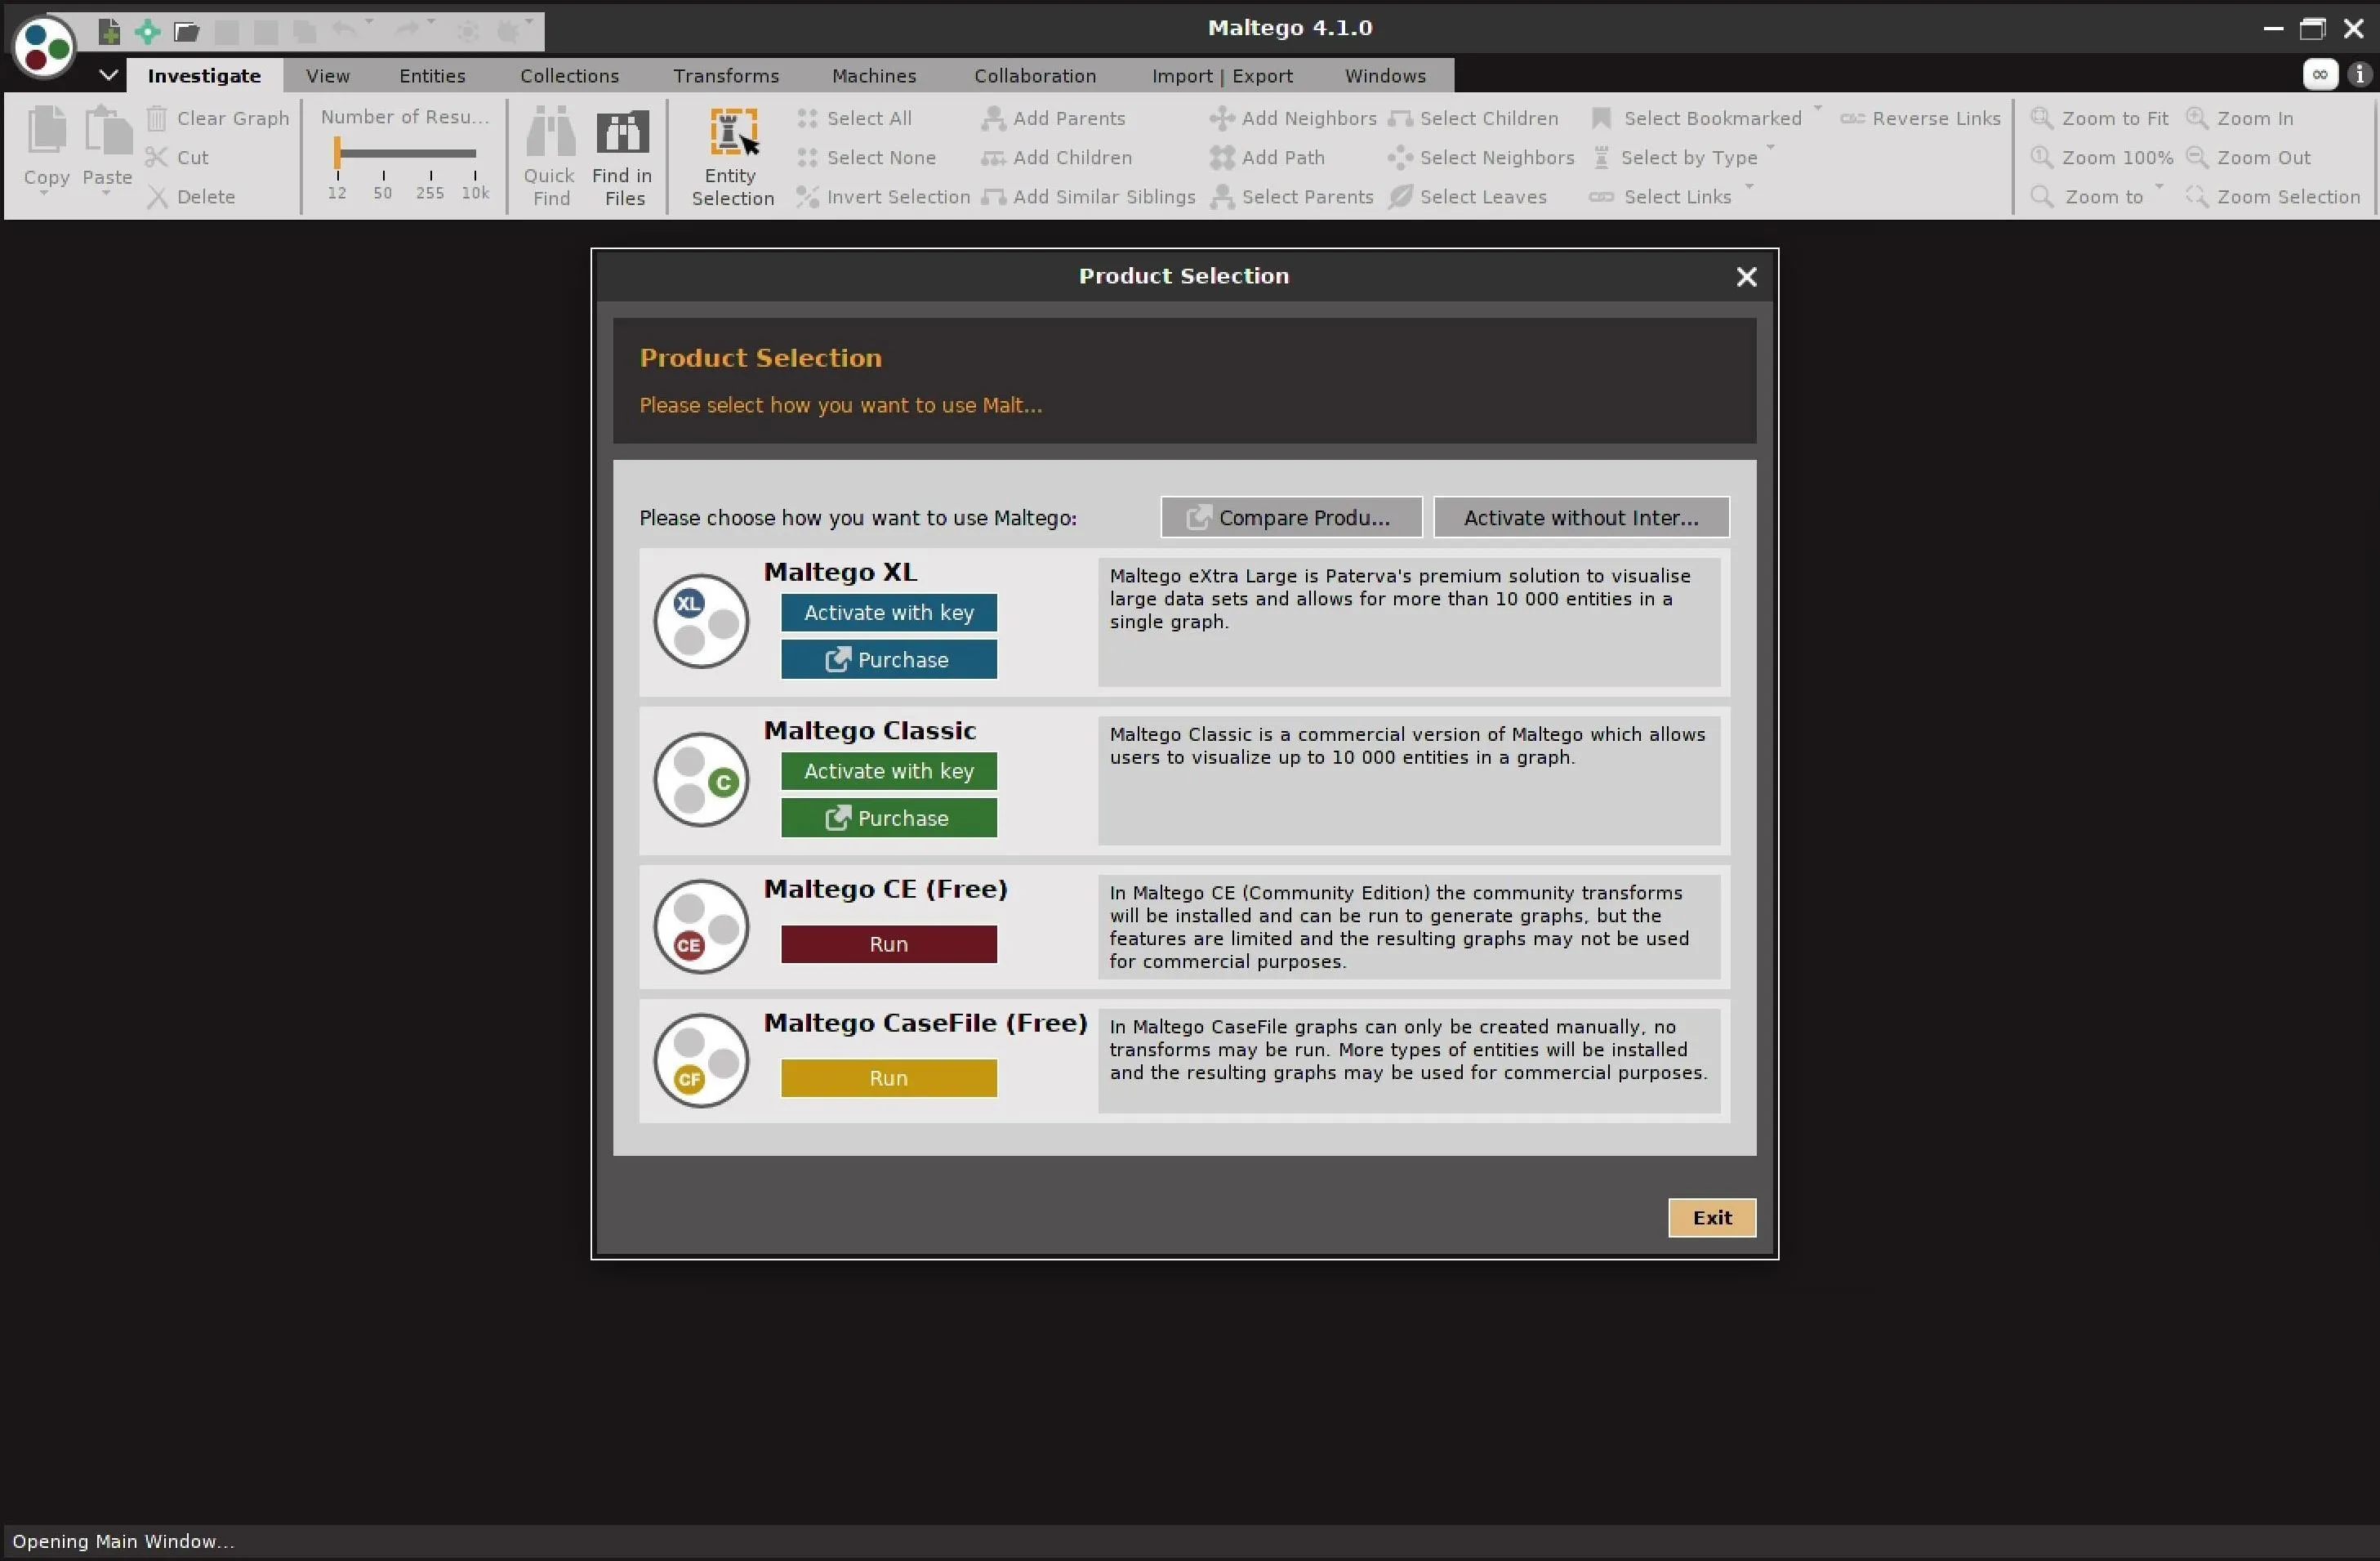Run Maltego CaseFile (Free)
Screen dimensions: 2380x1561
889,1078
